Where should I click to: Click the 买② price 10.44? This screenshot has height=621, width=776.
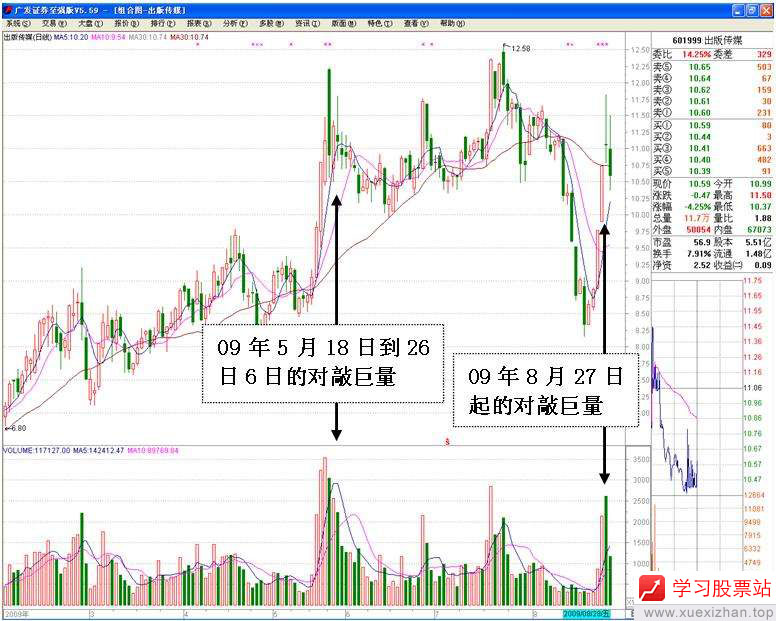(700, 137)
